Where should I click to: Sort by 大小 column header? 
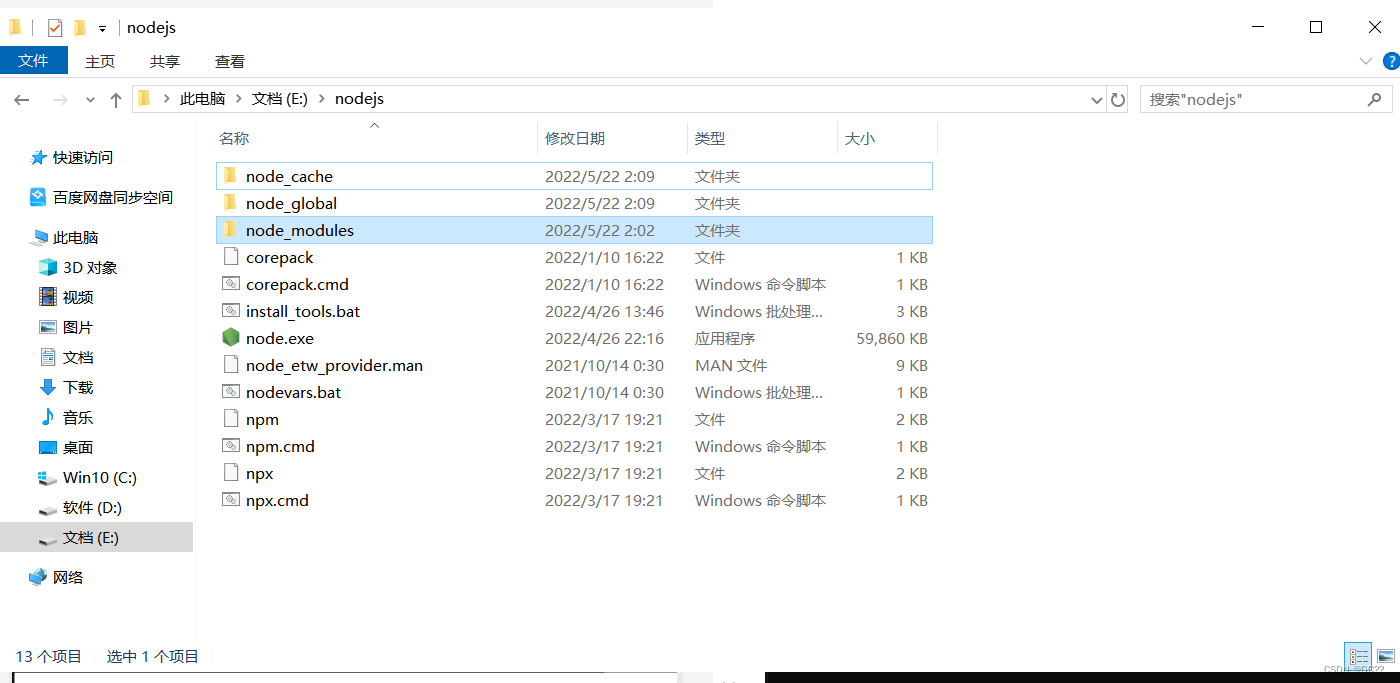pyautogui.click(x=887, y=138)
